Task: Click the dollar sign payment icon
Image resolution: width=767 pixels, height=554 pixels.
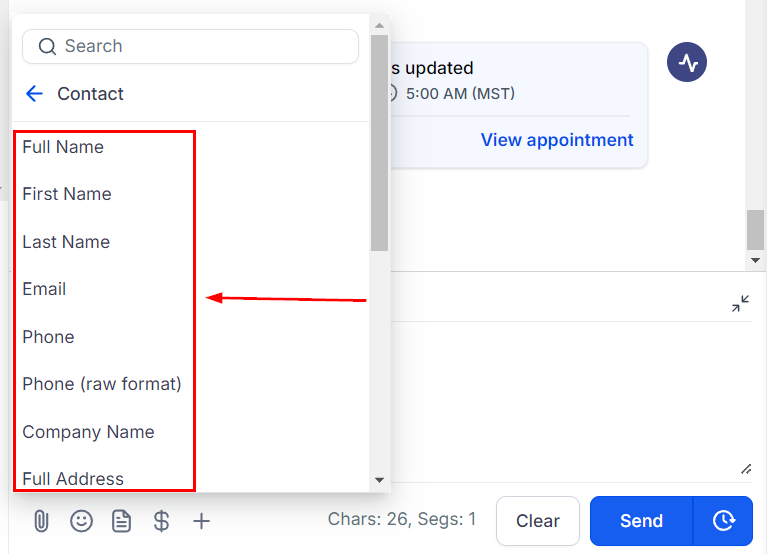Action: point(161,521)
